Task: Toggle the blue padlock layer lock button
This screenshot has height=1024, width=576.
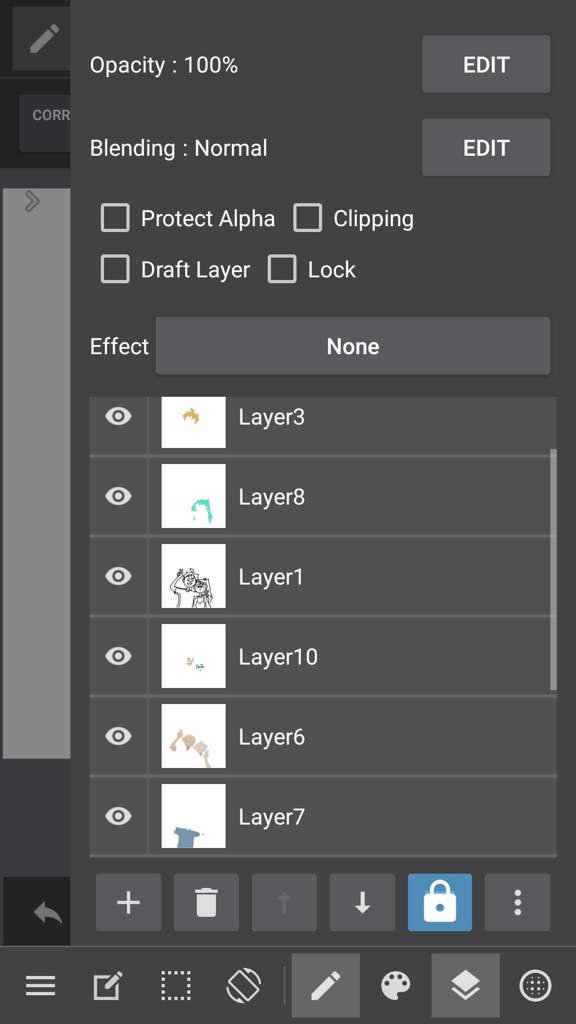Action: click(x=440, y=903)
